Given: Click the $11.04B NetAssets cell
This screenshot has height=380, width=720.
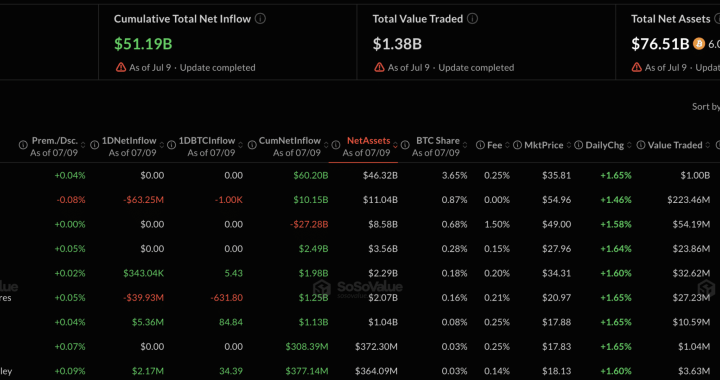Looking at the screenshot, I should pos(380,200).
